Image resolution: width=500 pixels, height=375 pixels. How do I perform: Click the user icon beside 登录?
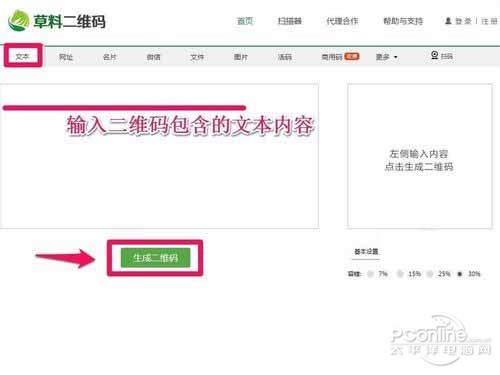448,21
